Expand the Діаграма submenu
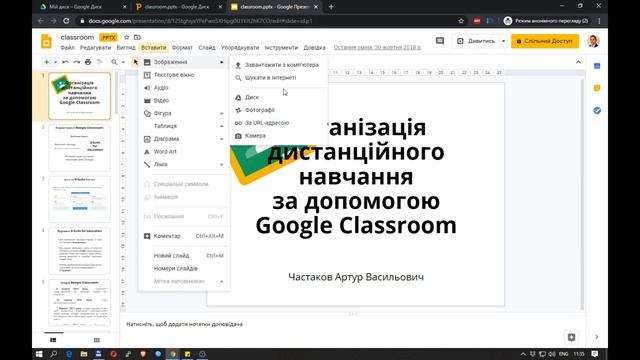The height and width of the screenshot is (360, 640). [x=222, y=139]
